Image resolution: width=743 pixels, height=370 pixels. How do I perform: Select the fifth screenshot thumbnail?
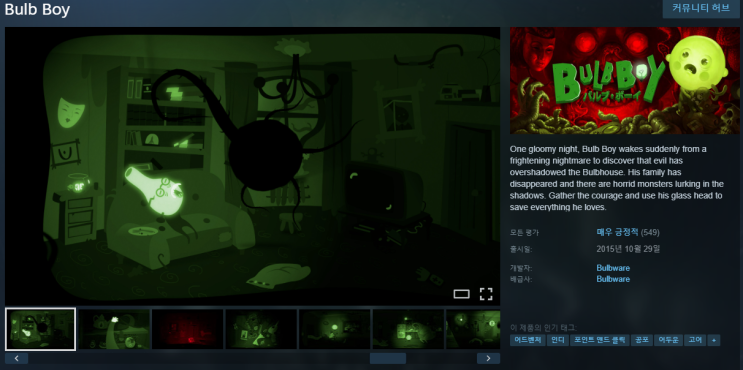tap(335, 329)
